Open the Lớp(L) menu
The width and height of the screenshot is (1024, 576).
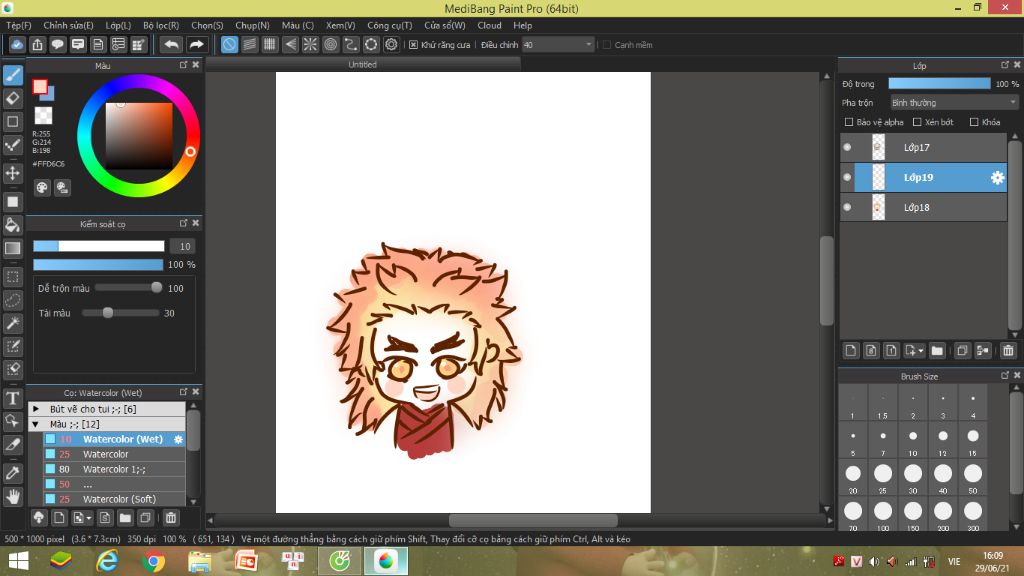tap(118, 25)
